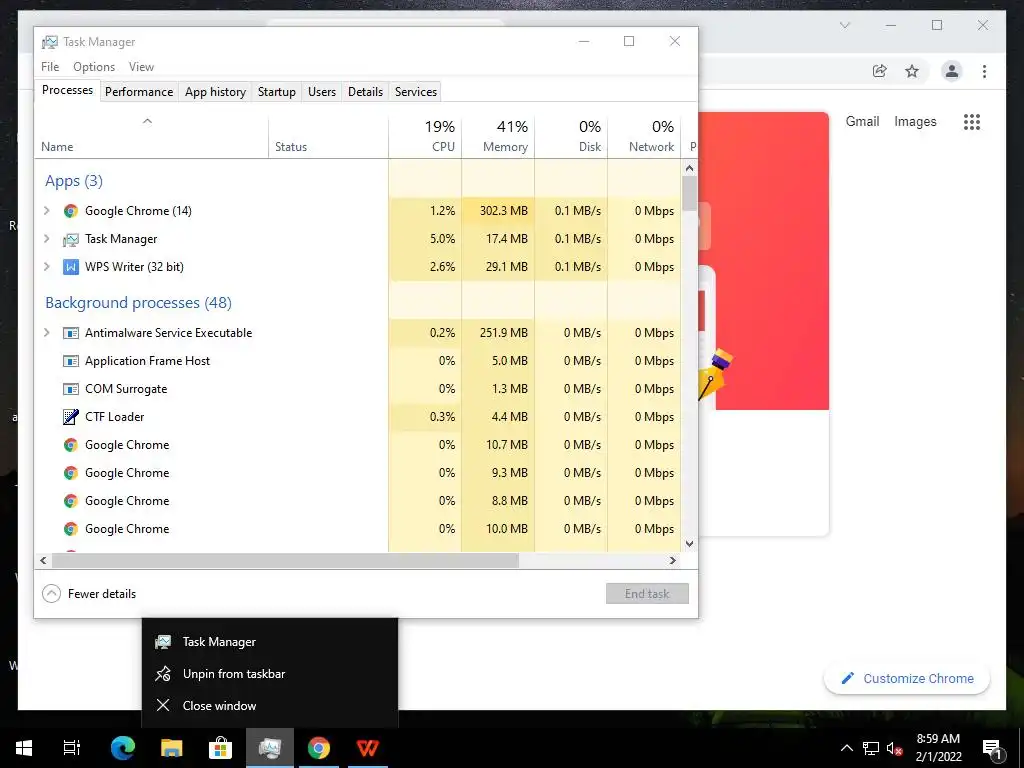Click the Task Manager process icon in Apps list
Image resolution: width=1024 pixels, height=768 pixels.
(71, 239)
